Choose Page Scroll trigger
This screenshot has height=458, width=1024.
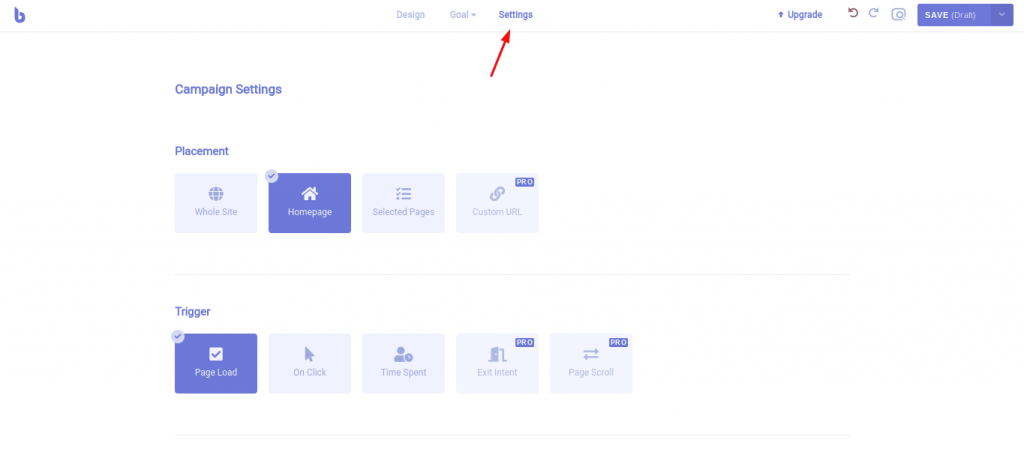[x=591, y=363]
